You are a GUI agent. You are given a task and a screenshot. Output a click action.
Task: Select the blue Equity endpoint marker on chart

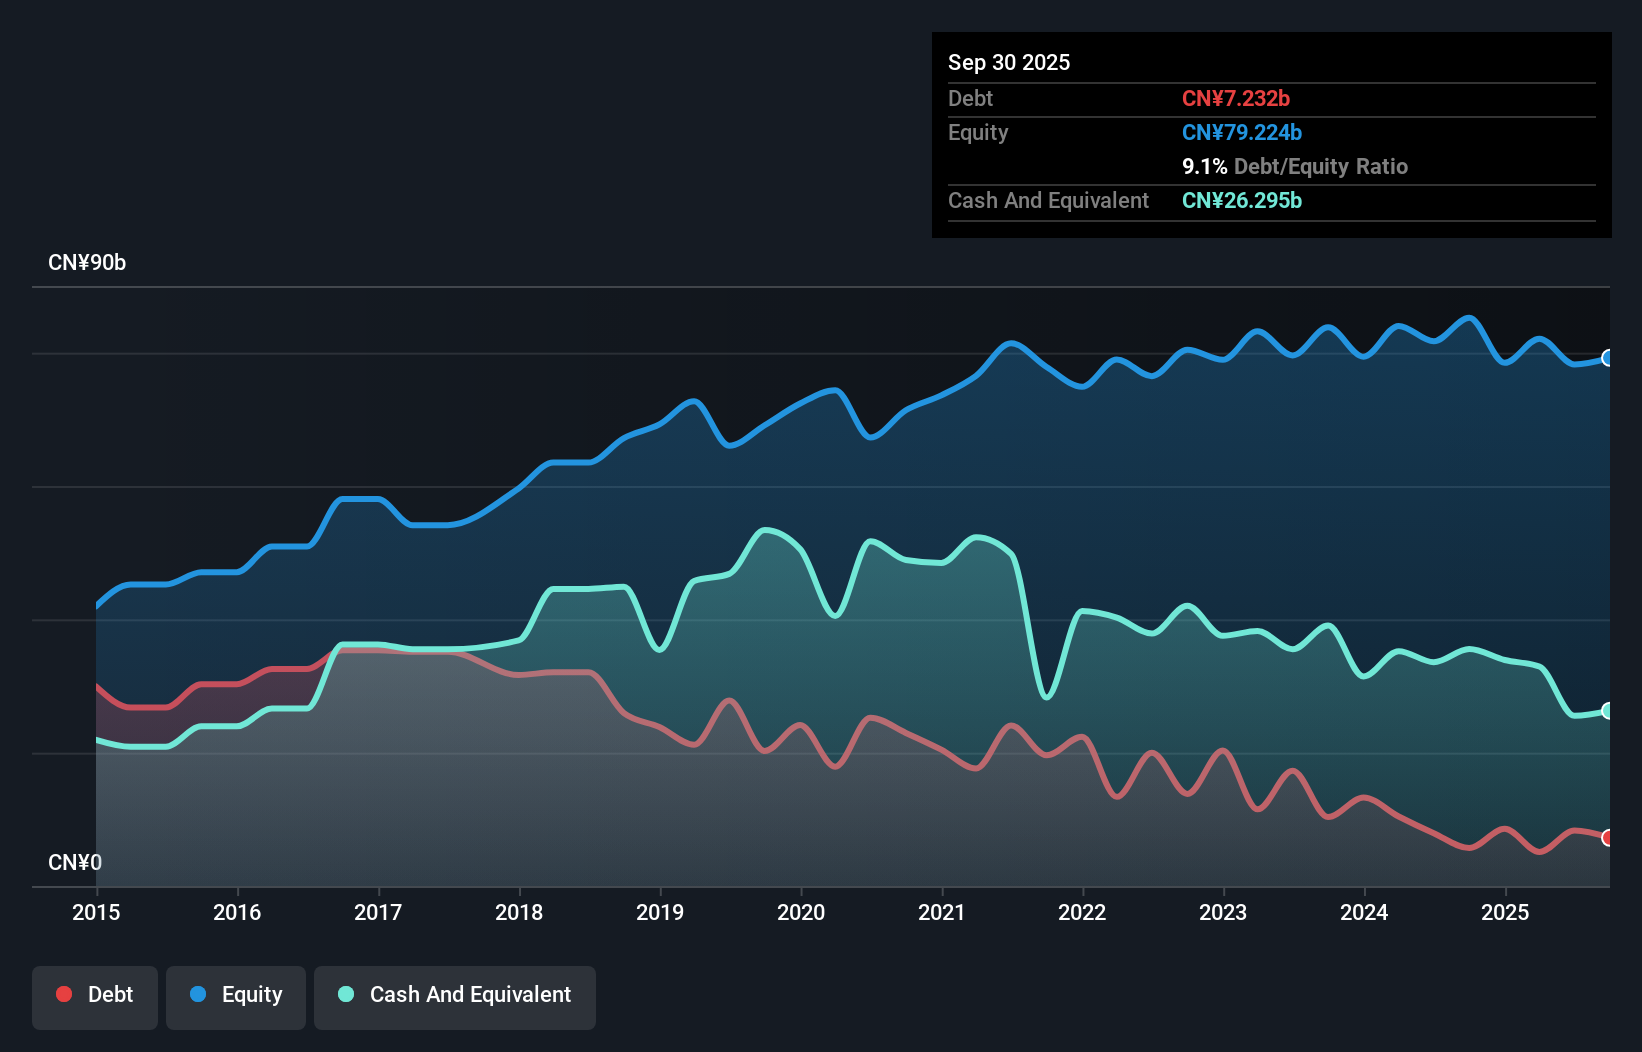pos(1608,357)
